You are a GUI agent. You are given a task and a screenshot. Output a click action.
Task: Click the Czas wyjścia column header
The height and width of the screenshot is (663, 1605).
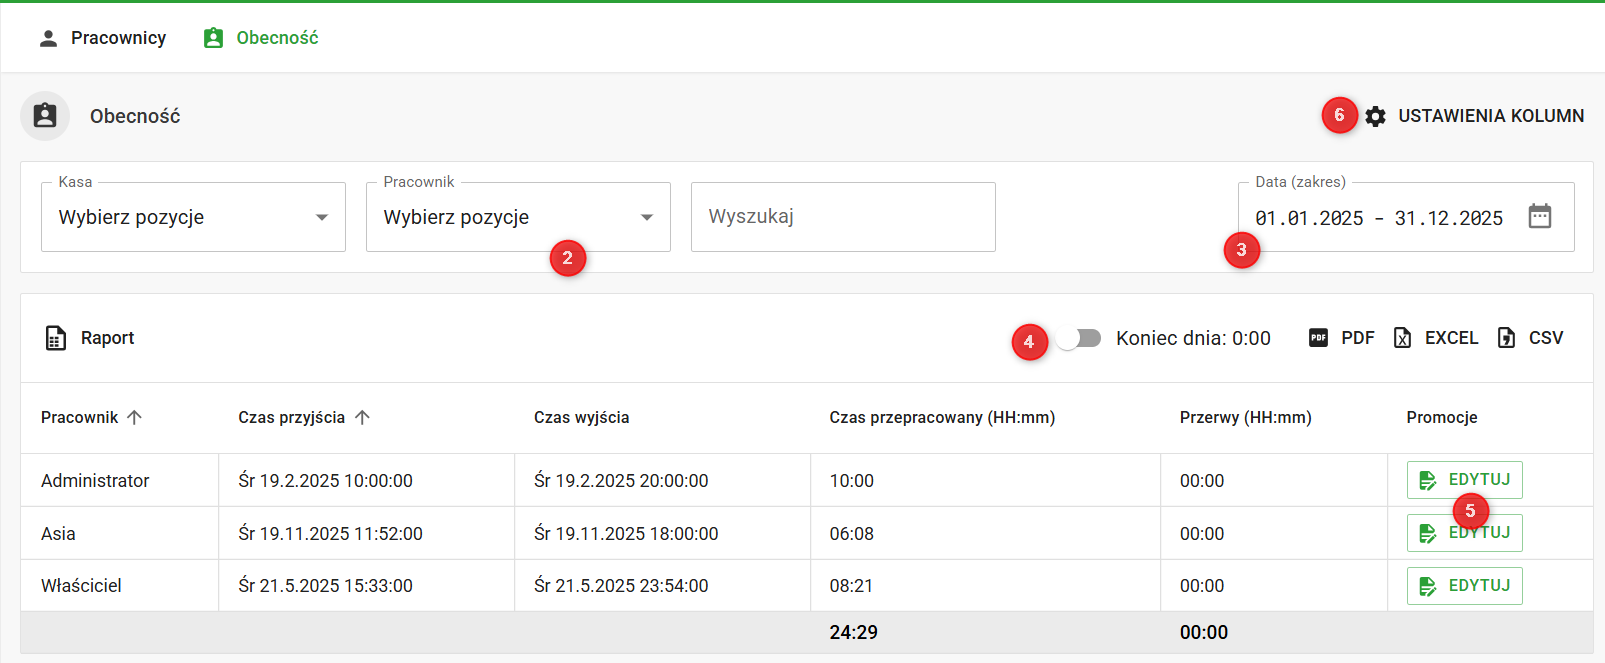tap(582, 417)
